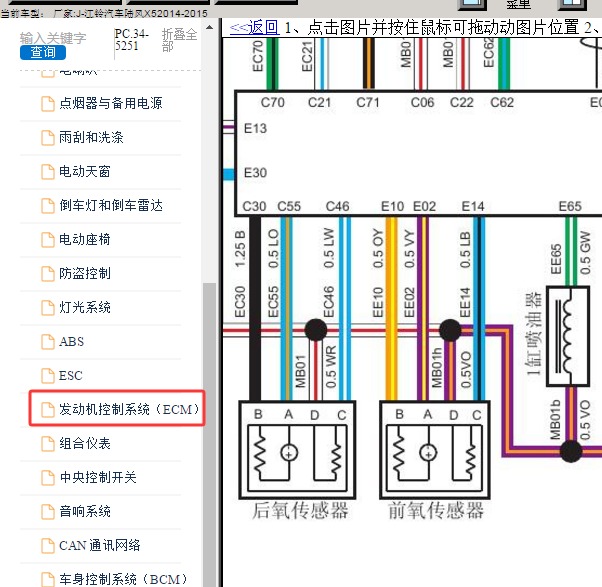Viewport: 602px width, 587px height.
Task: Select 发动机控制系统（ECM）entry
Action: tap(129, 409)
